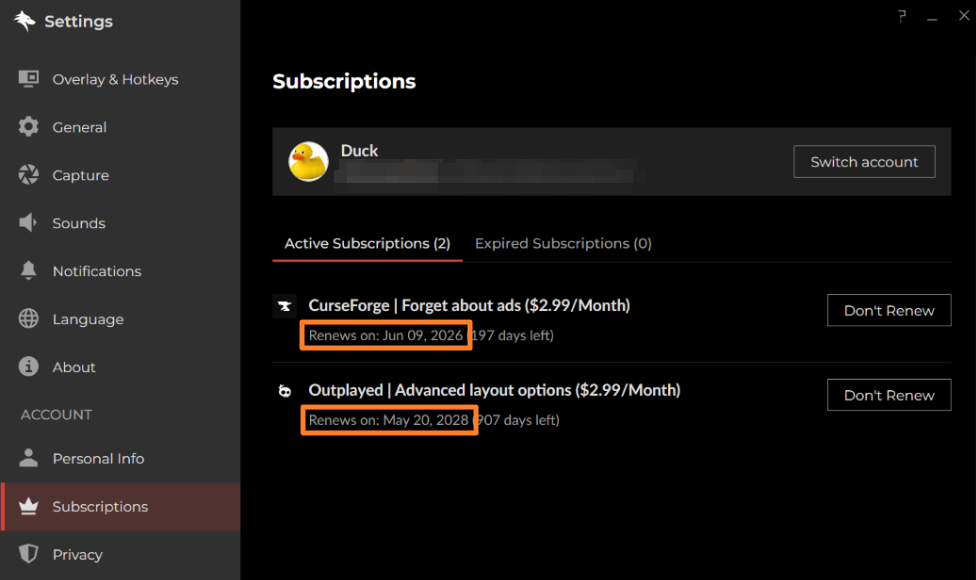This screenshot has height=580, width=976.
Task: Click the ACCOUNT section label
Action: click(x=56, y=414)
